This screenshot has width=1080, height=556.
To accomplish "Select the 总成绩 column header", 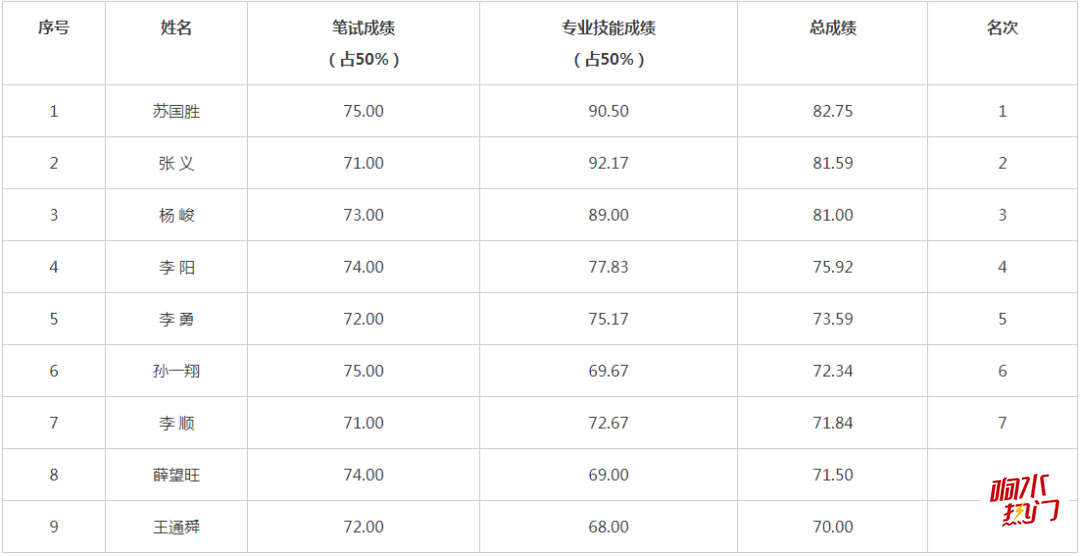I will click(833, 28).
